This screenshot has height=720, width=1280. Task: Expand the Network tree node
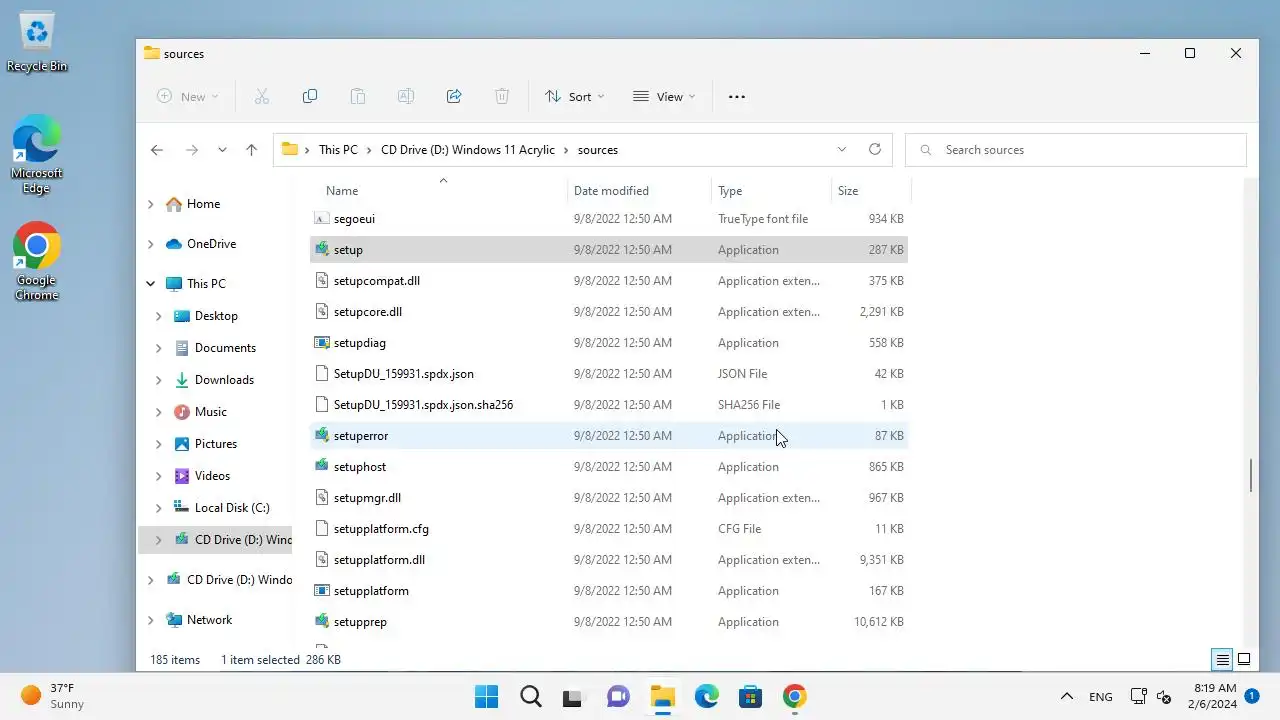tap(151, 620)
